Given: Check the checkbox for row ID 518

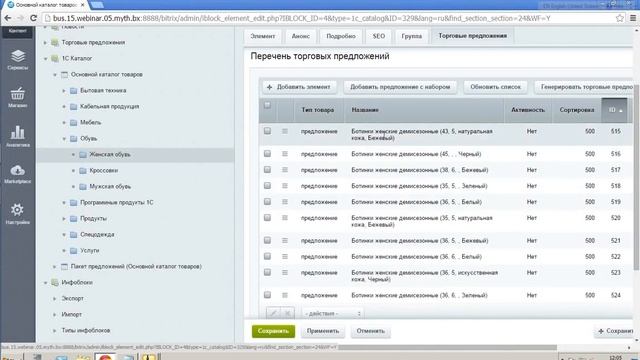Looking at the screenshot, I should (x=267, y=185).
